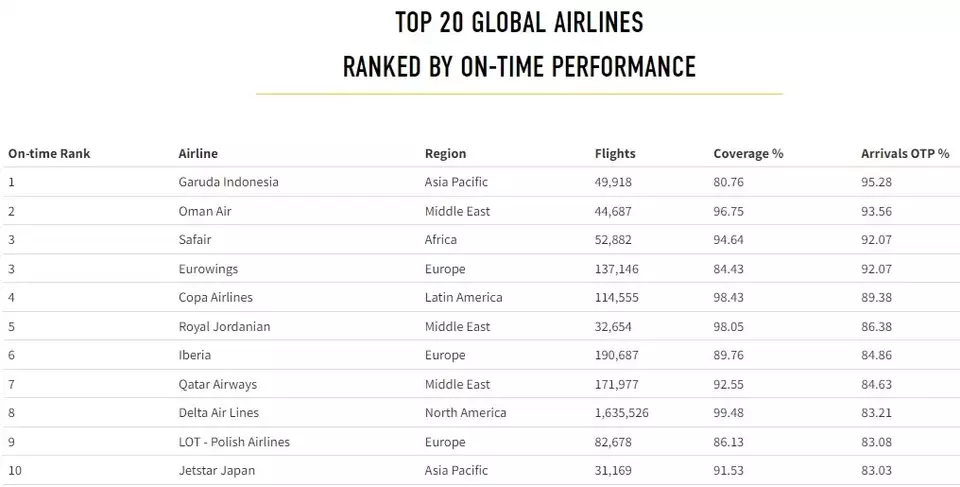Sort by Arrivals OTP % header
This screenshot has height=487, width=960.
coord(905,154)
